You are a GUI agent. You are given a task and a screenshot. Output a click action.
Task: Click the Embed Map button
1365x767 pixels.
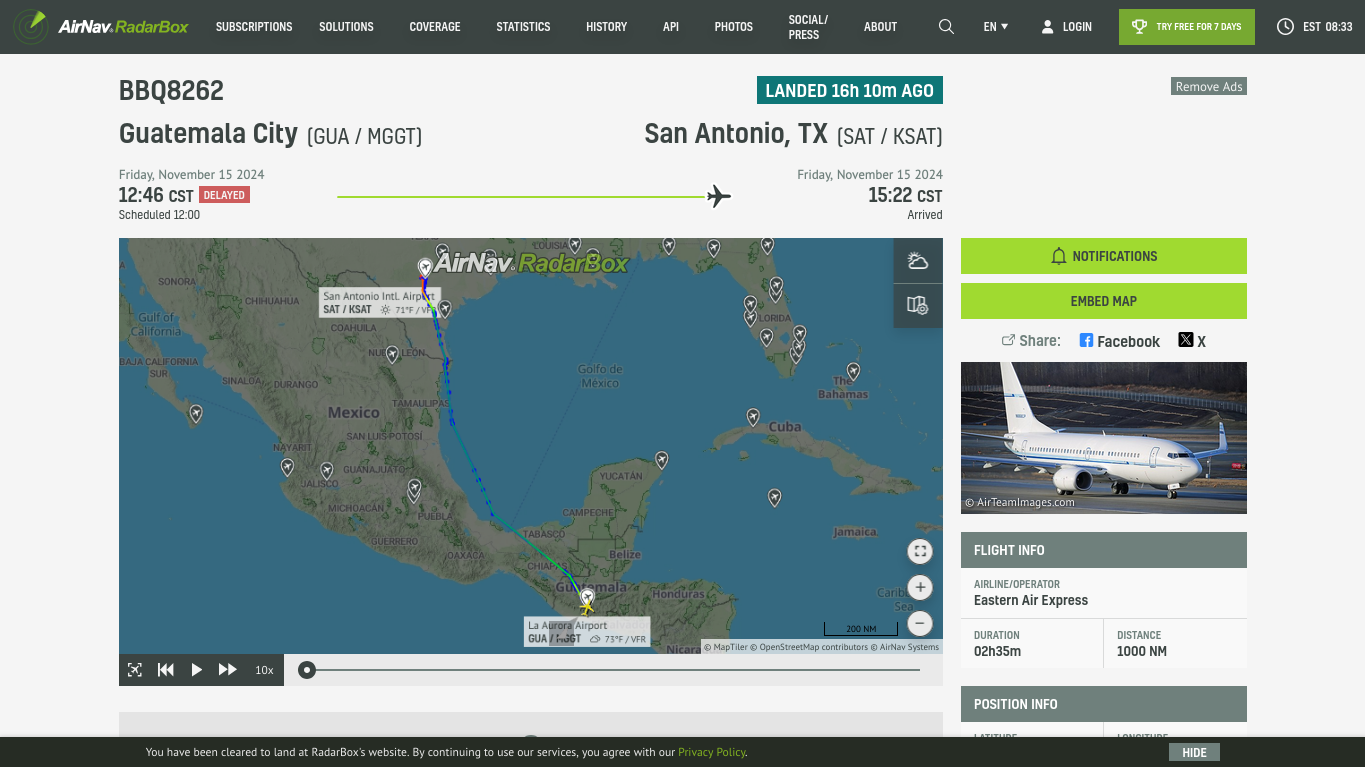1104,301
